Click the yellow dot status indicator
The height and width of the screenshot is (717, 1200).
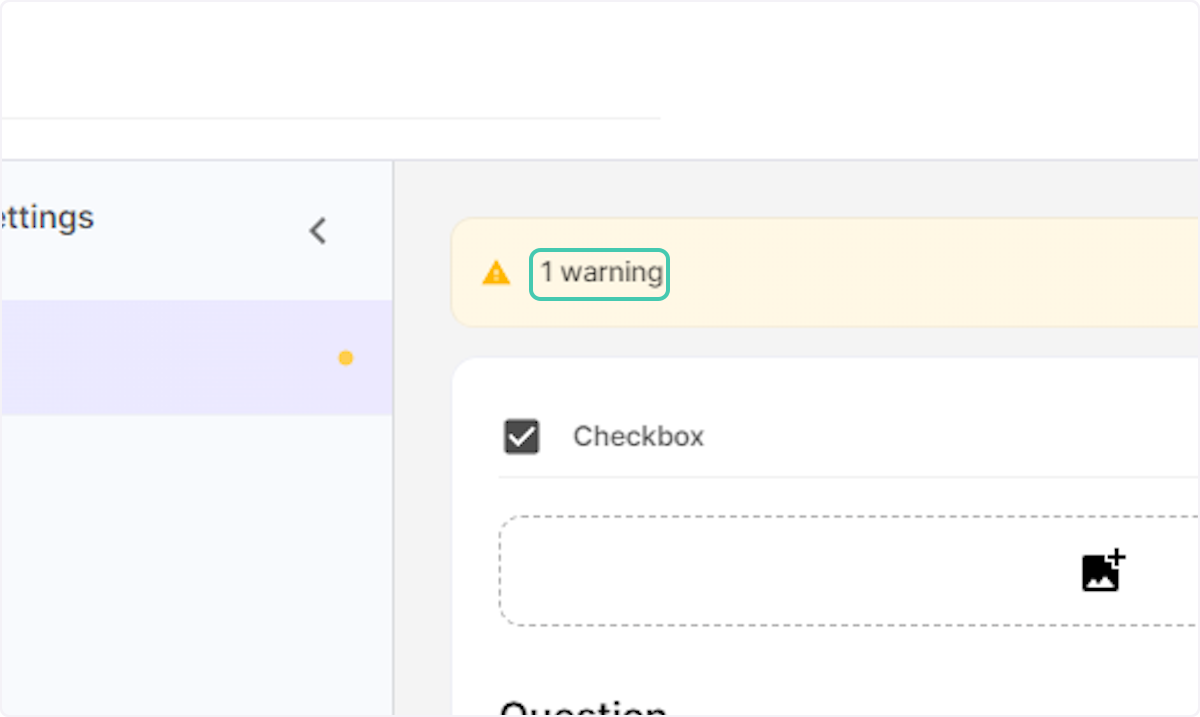[x=345, y=358]
